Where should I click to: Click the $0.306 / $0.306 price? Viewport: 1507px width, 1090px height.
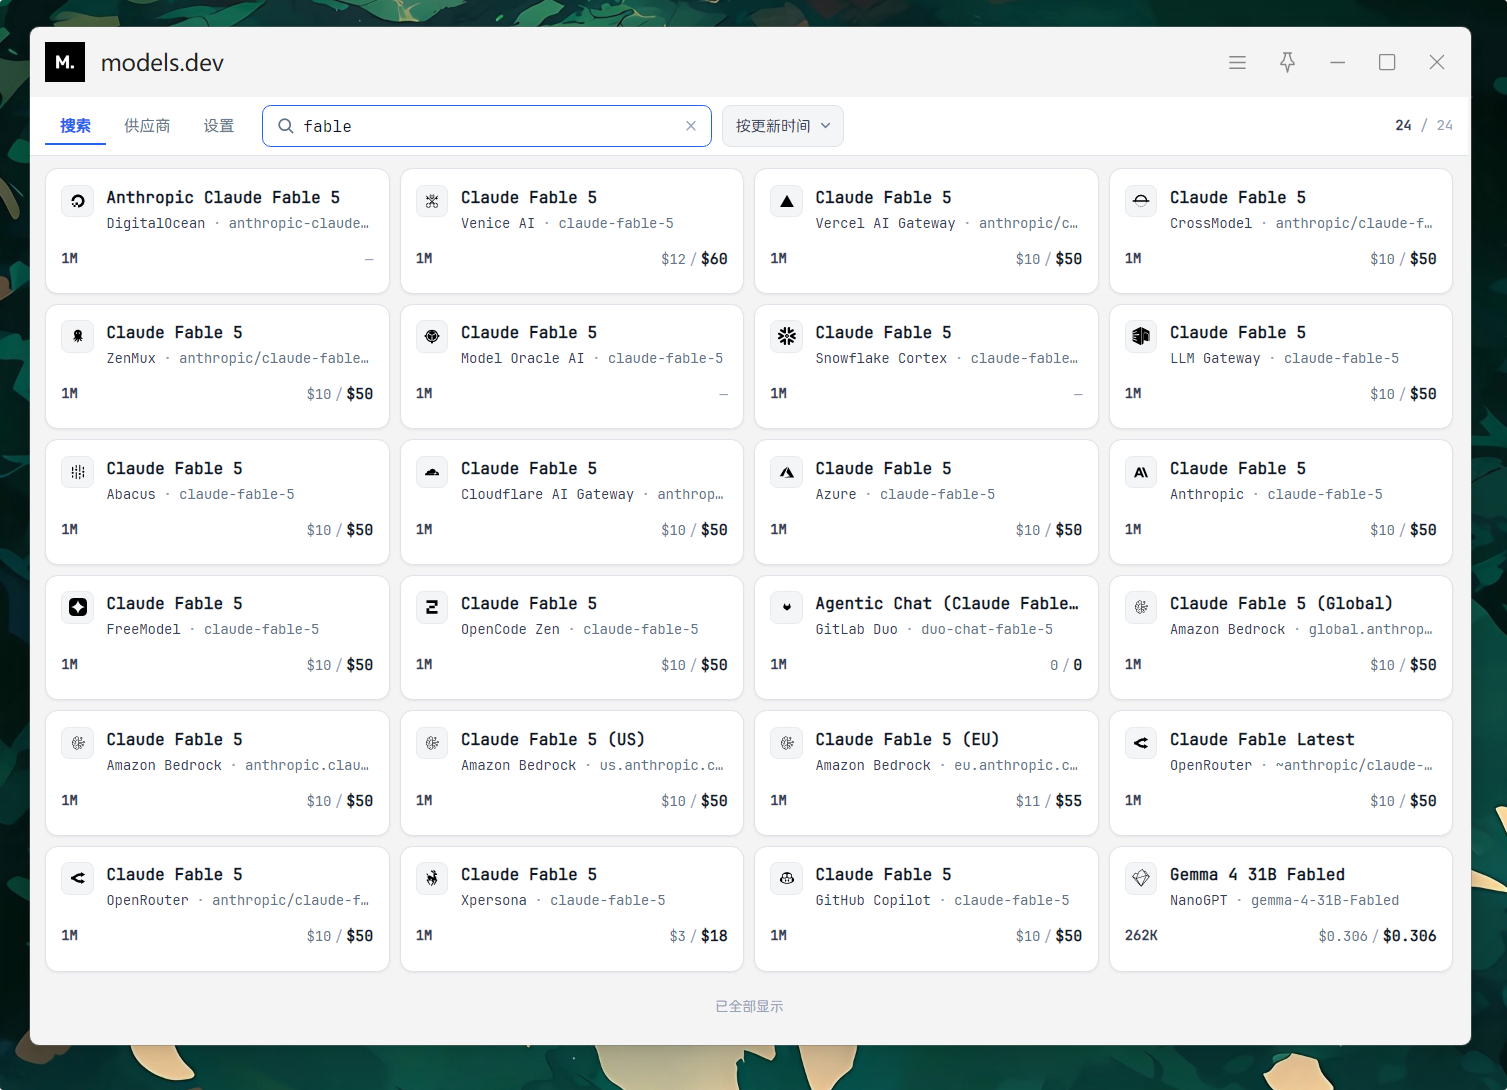(x=1377, y=936)
